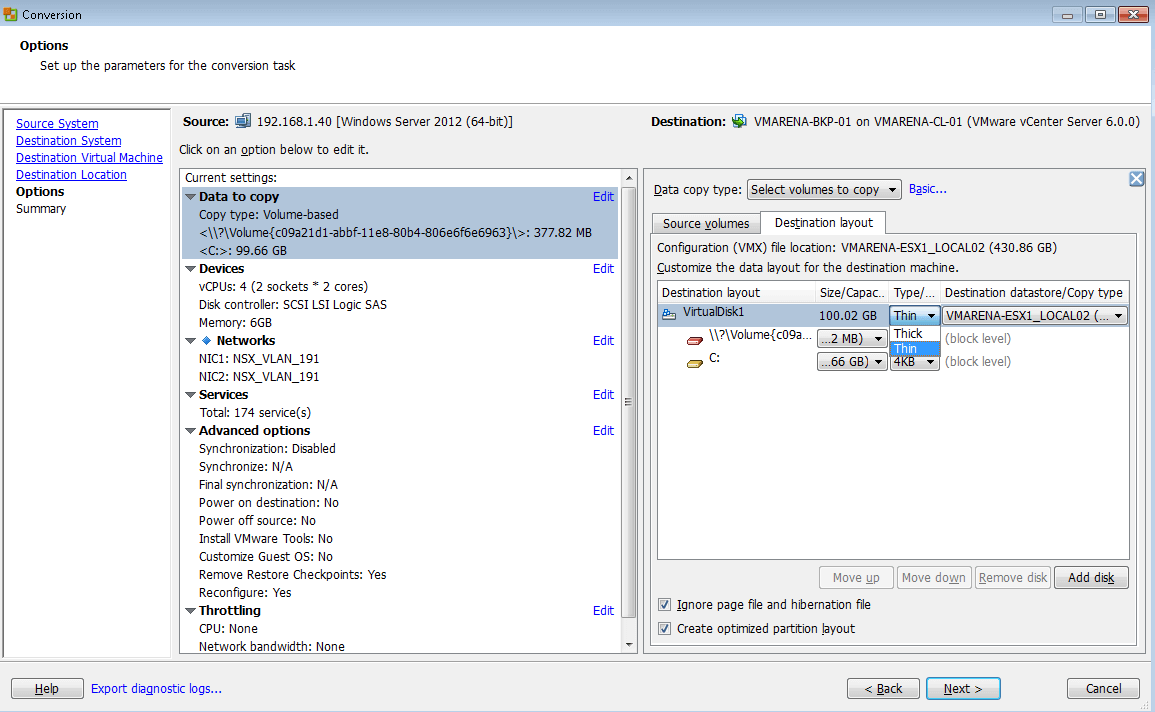
Task: Open the C: volume size dropdown
Action: click(852, 362)
